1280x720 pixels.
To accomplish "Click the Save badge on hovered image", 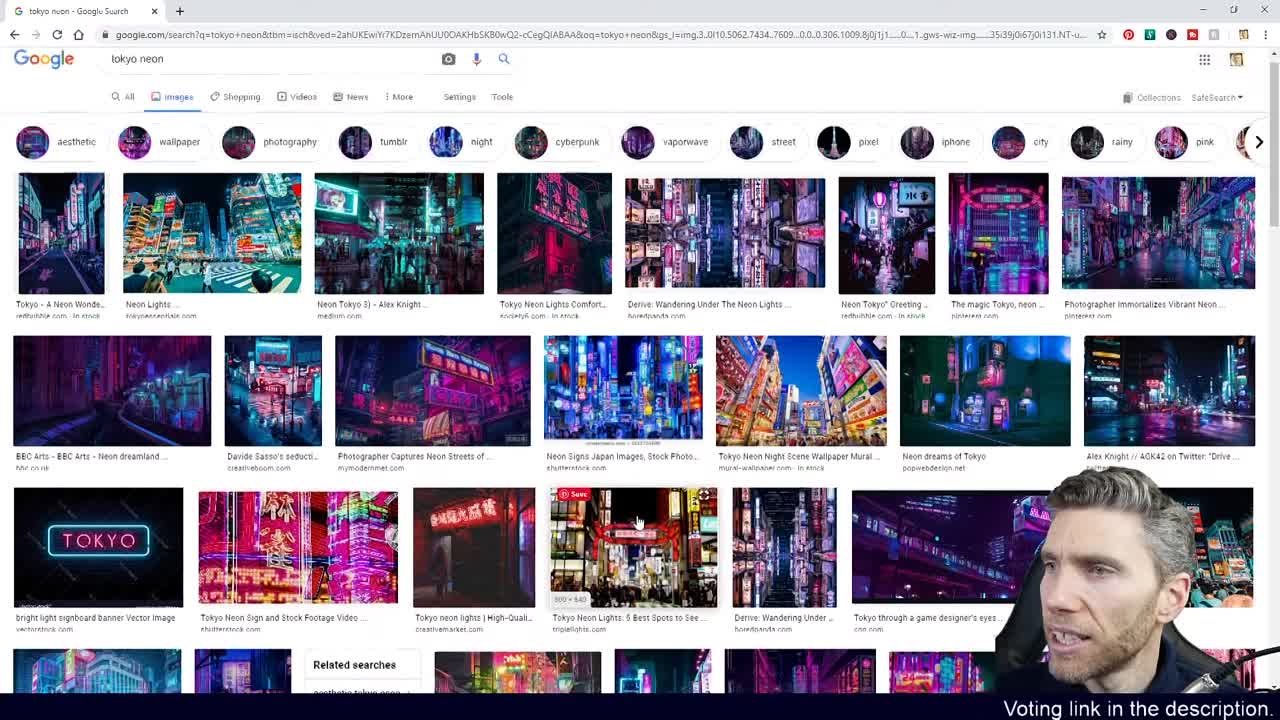I will [573, 494].
